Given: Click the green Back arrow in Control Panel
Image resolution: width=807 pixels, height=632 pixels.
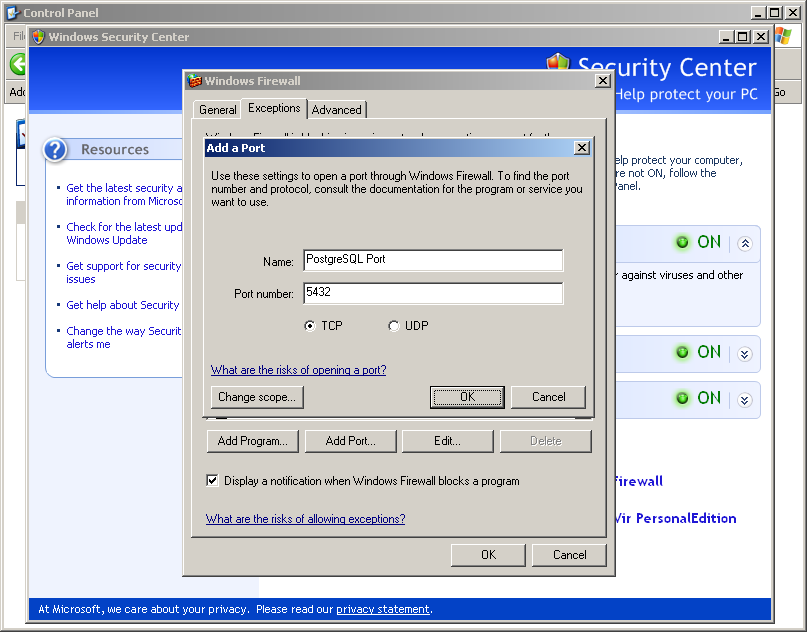Looking at the screenshot, I should (17, 64).
